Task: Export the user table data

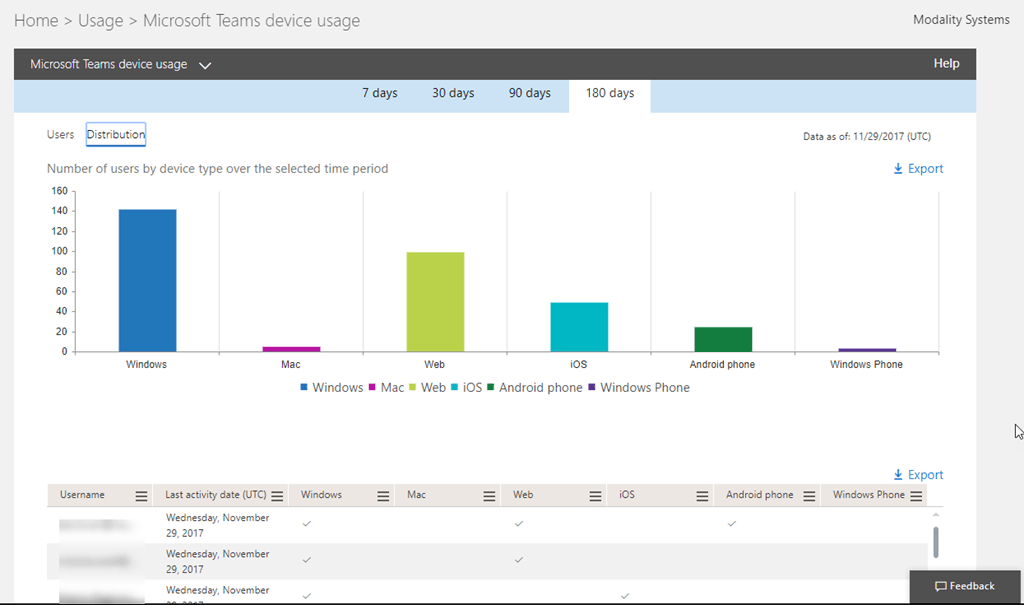Action: tap(918, 475)
